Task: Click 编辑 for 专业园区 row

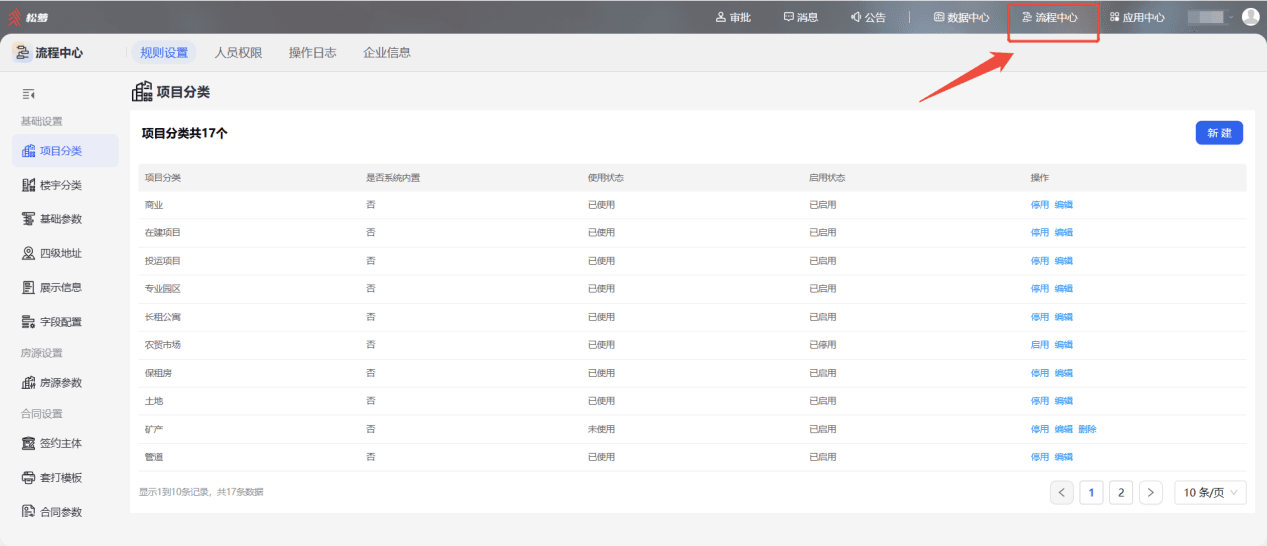Action: pyautogui.click(x=1063, y=289)
